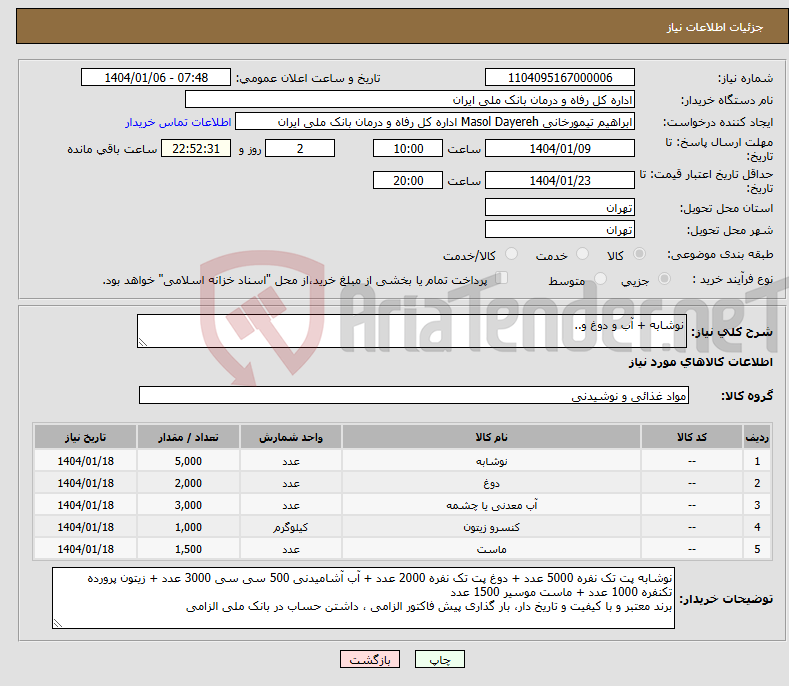Click the resize handle of buyer notes textarea
This screenshot has width=789, height=686.
tap(57, 623)
